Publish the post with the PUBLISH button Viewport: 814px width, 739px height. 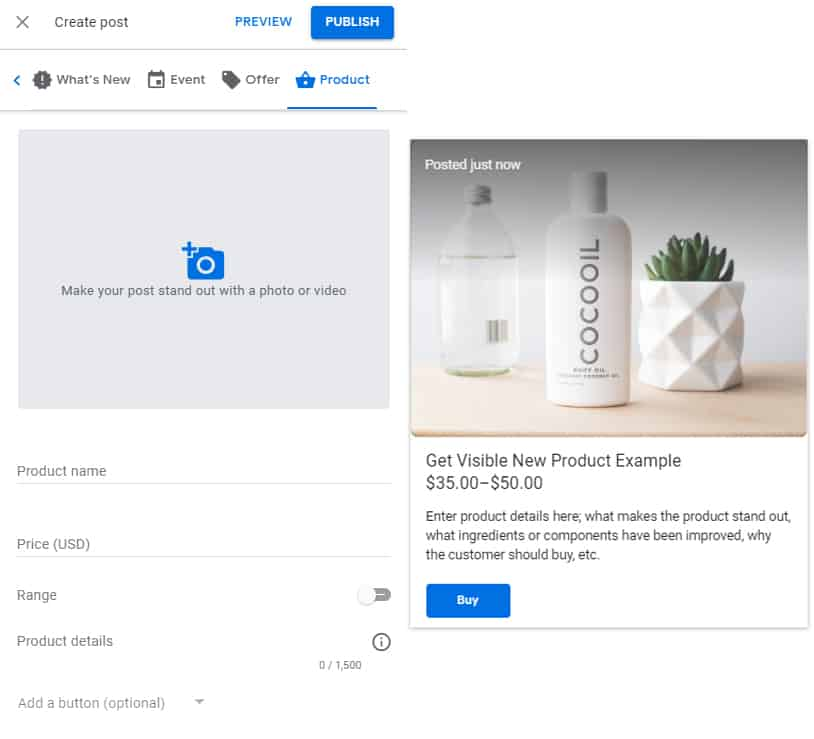tap(352, 22)
